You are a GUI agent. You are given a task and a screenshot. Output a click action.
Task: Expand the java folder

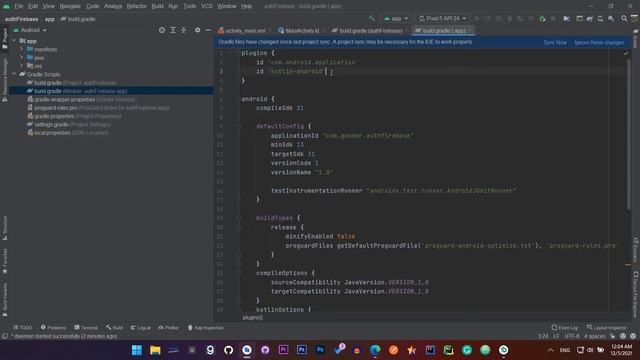22,58
